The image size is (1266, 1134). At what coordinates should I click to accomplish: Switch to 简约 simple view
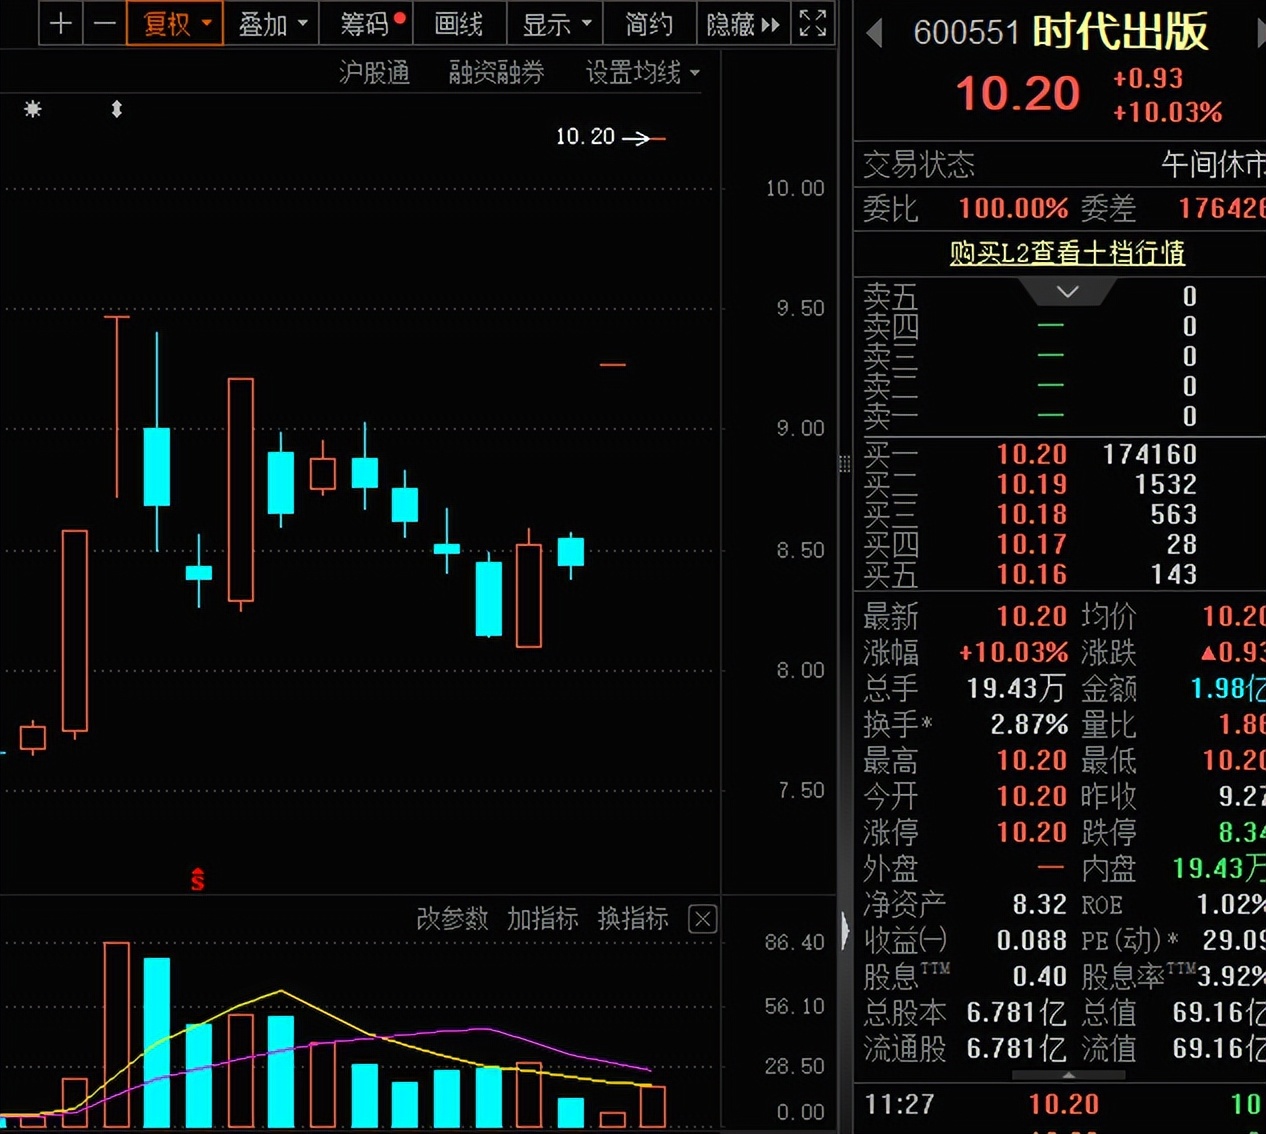[649, 24]
